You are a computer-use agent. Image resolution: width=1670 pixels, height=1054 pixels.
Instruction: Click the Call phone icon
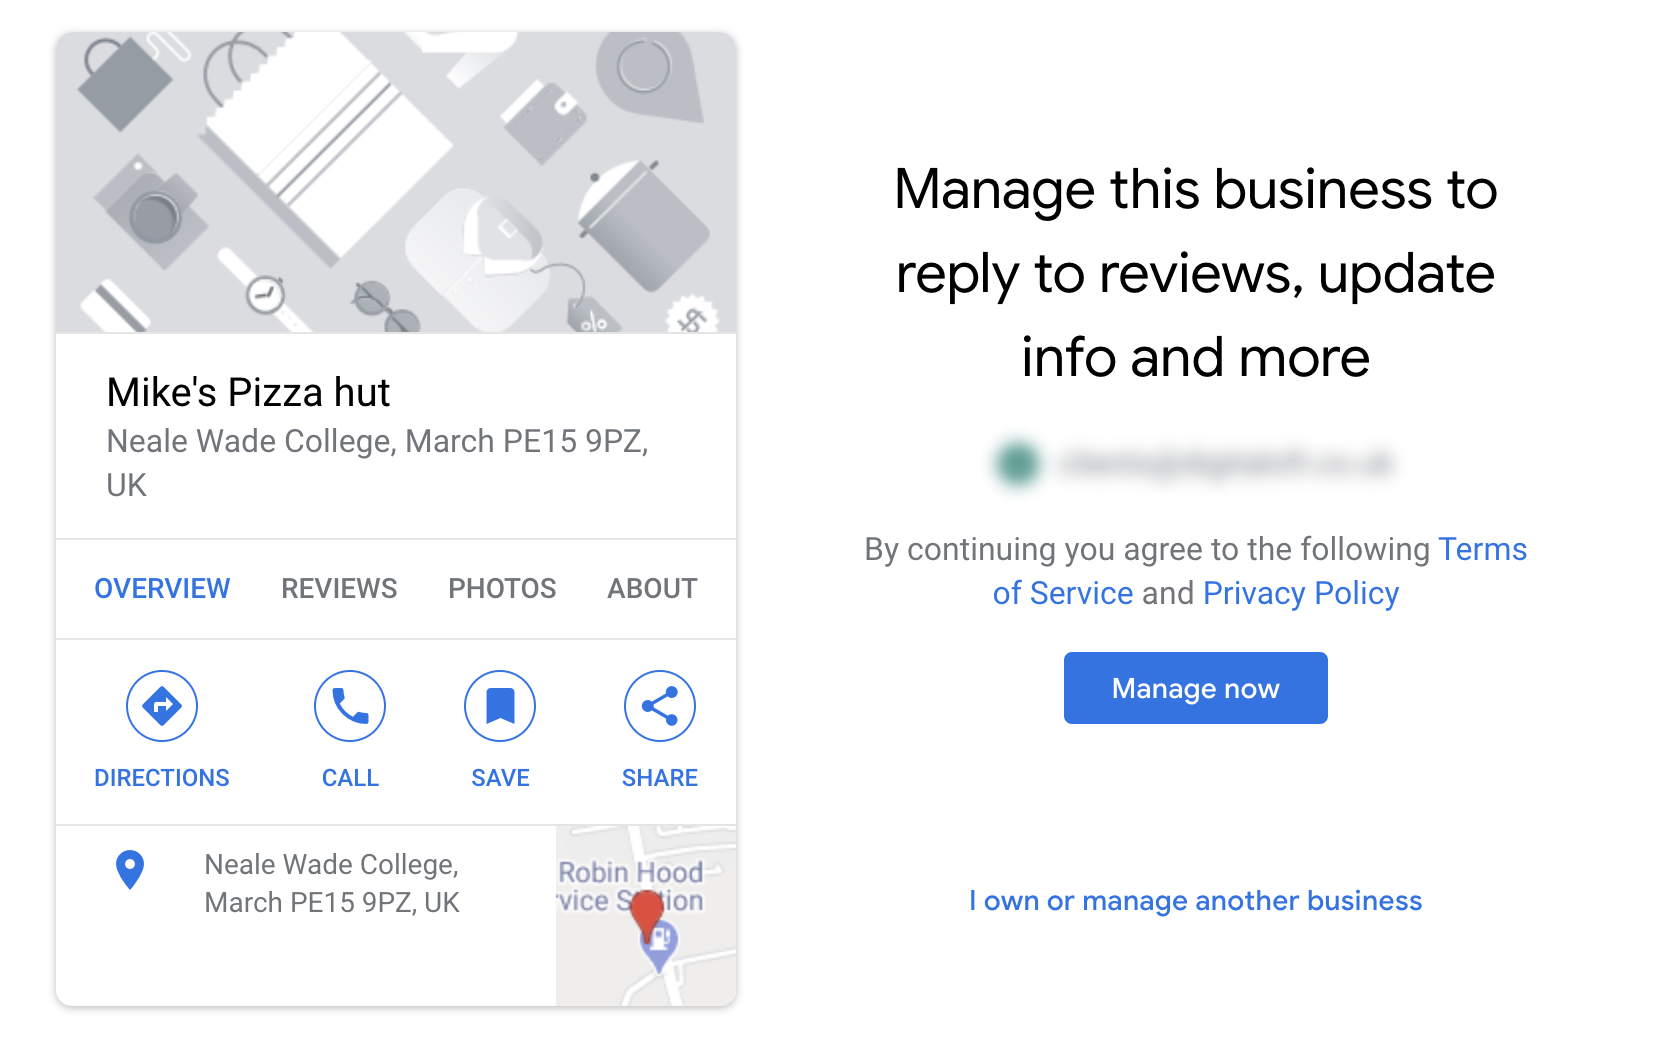pyautogui.click(x=350, y=706)
